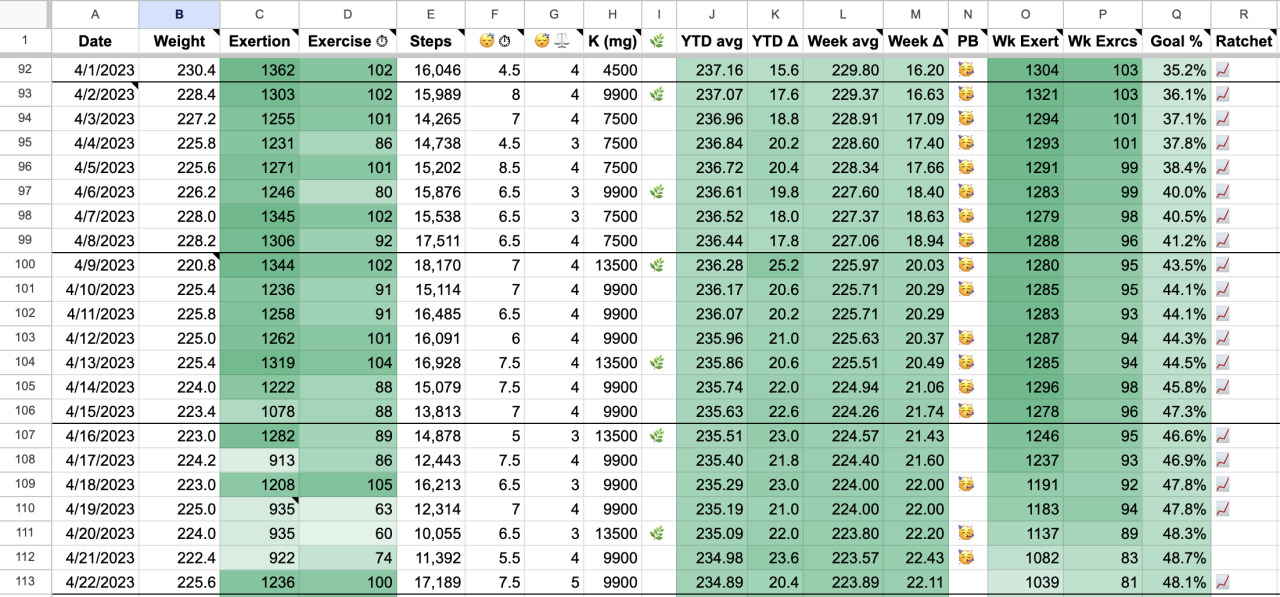Click the leaf emoji in row 93
This screenshot has width=1280, height=597.
click(x=658, y=94)
